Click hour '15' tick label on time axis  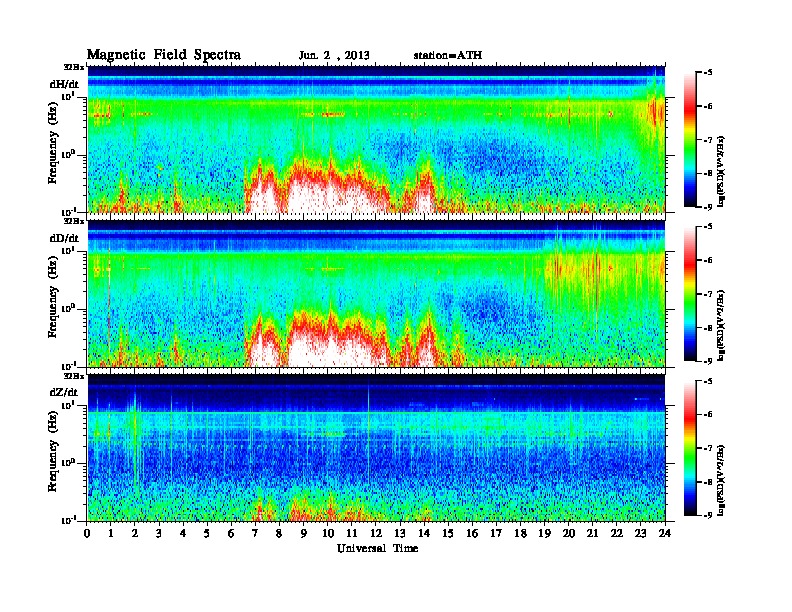(x=448, y=533)
